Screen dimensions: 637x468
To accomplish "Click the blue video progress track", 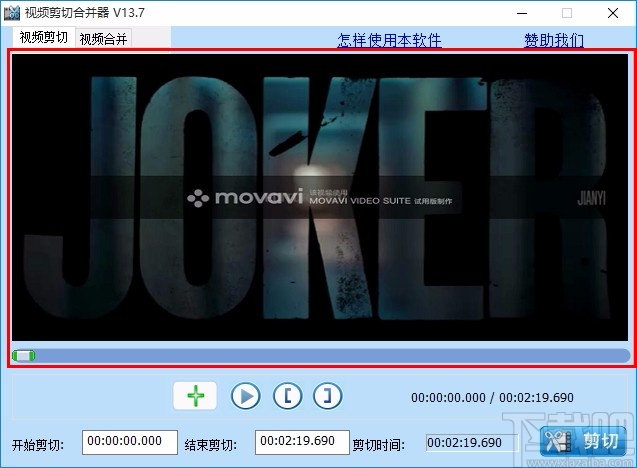I will pyautogui.click(x=321, y=356).
